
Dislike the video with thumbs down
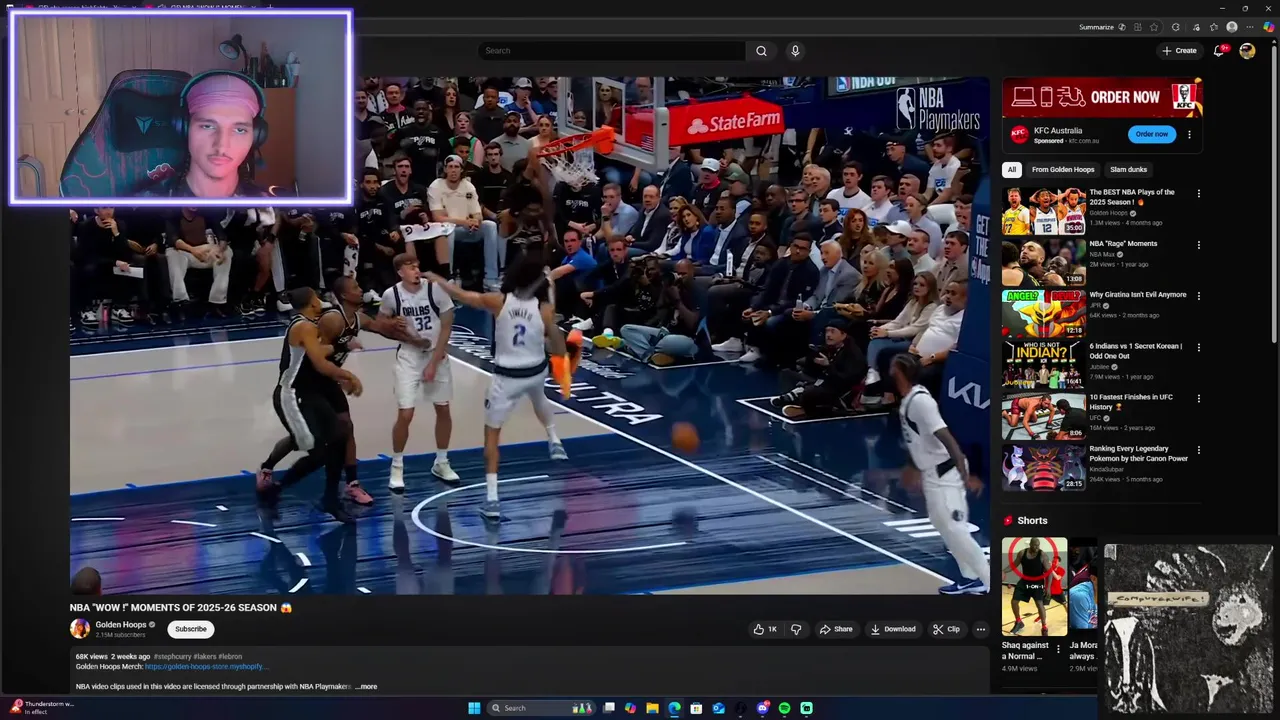pos(796,629)
